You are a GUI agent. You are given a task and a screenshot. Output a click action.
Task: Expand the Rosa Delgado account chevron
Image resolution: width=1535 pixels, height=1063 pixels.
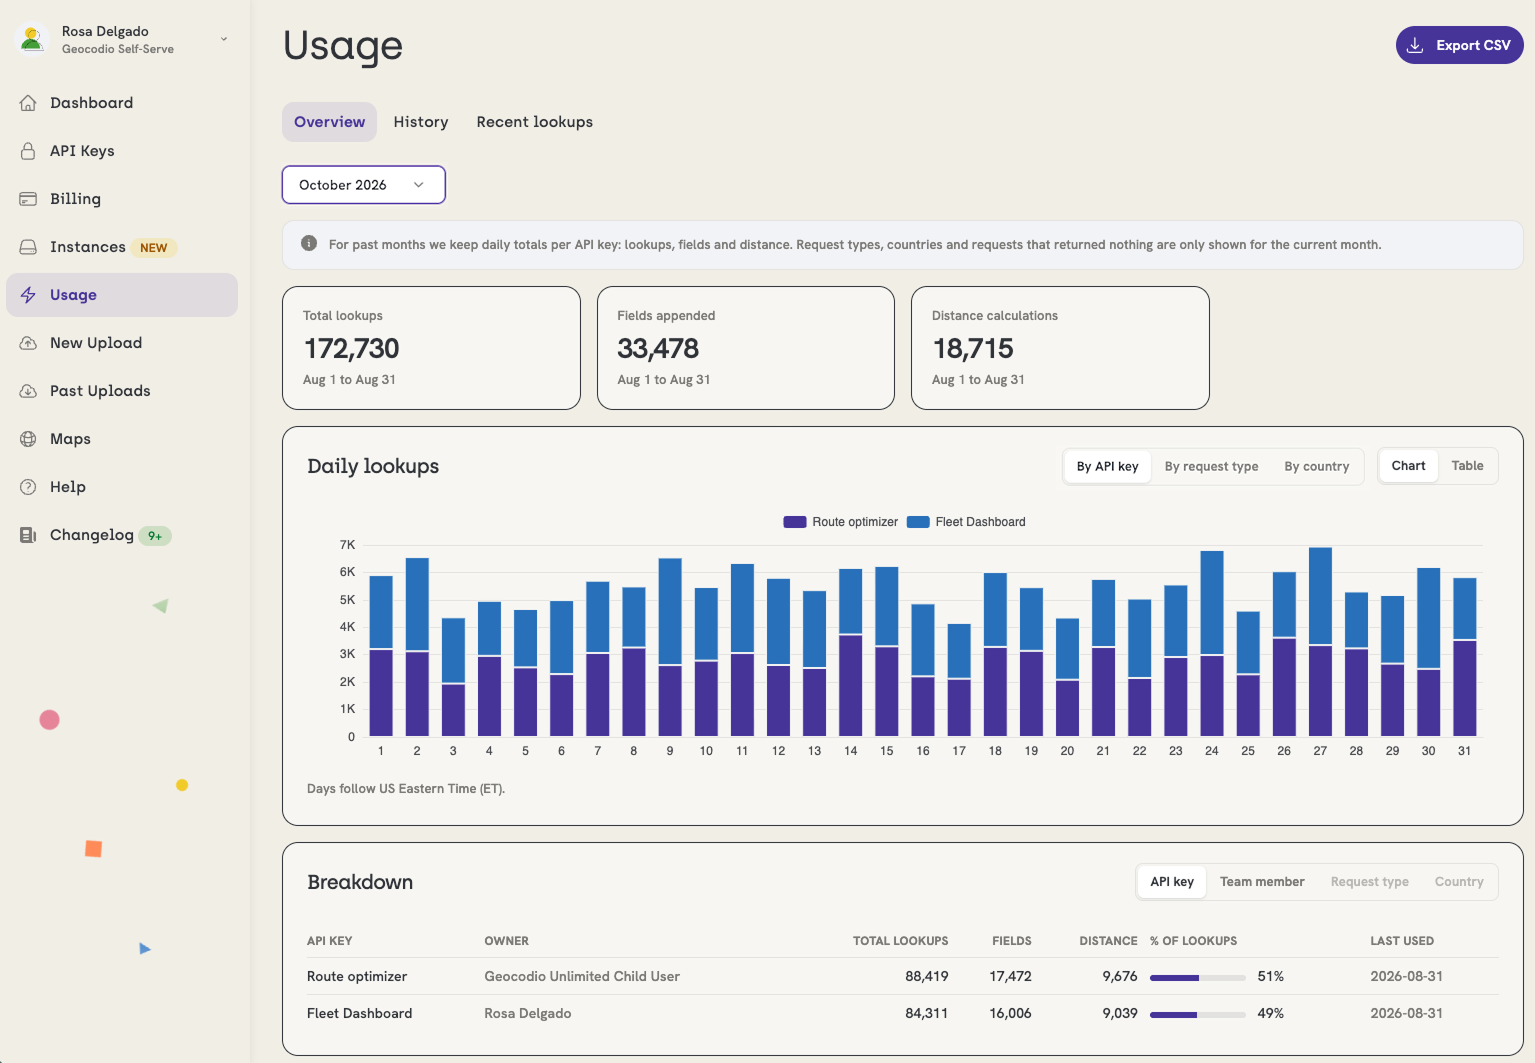(x=224, y=39)
